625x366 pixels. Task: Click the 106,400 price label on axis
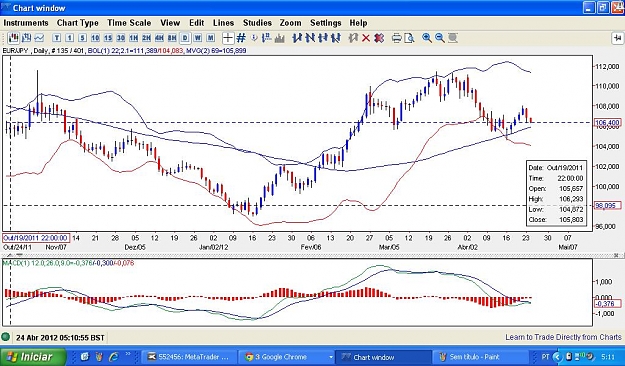(607, 123)
